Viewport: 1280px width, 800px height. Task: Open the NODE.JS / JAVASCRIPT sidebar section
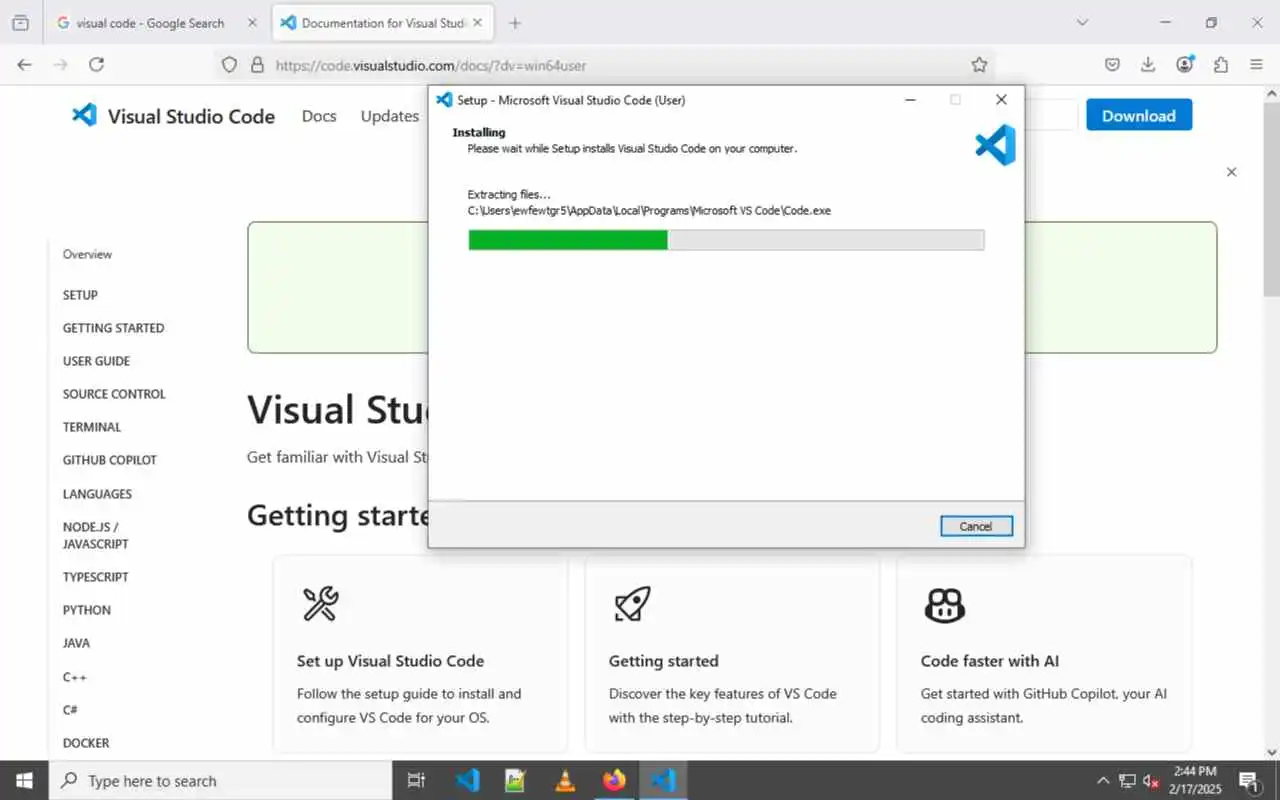(x=96, y=535)
